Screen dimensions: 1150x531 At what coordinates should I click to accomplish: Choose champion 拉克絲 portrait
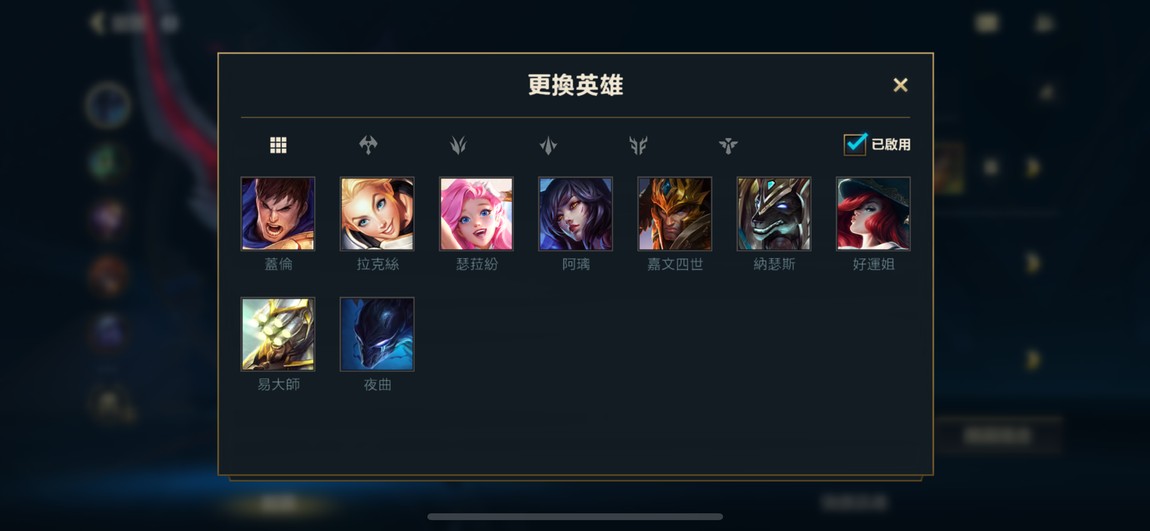(377, 213)
